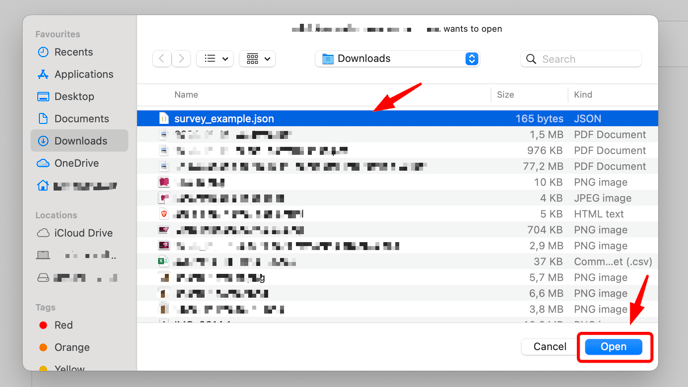Sort files by the Size column header
This screenshot has height=387, width=688.
click(505, 95)
